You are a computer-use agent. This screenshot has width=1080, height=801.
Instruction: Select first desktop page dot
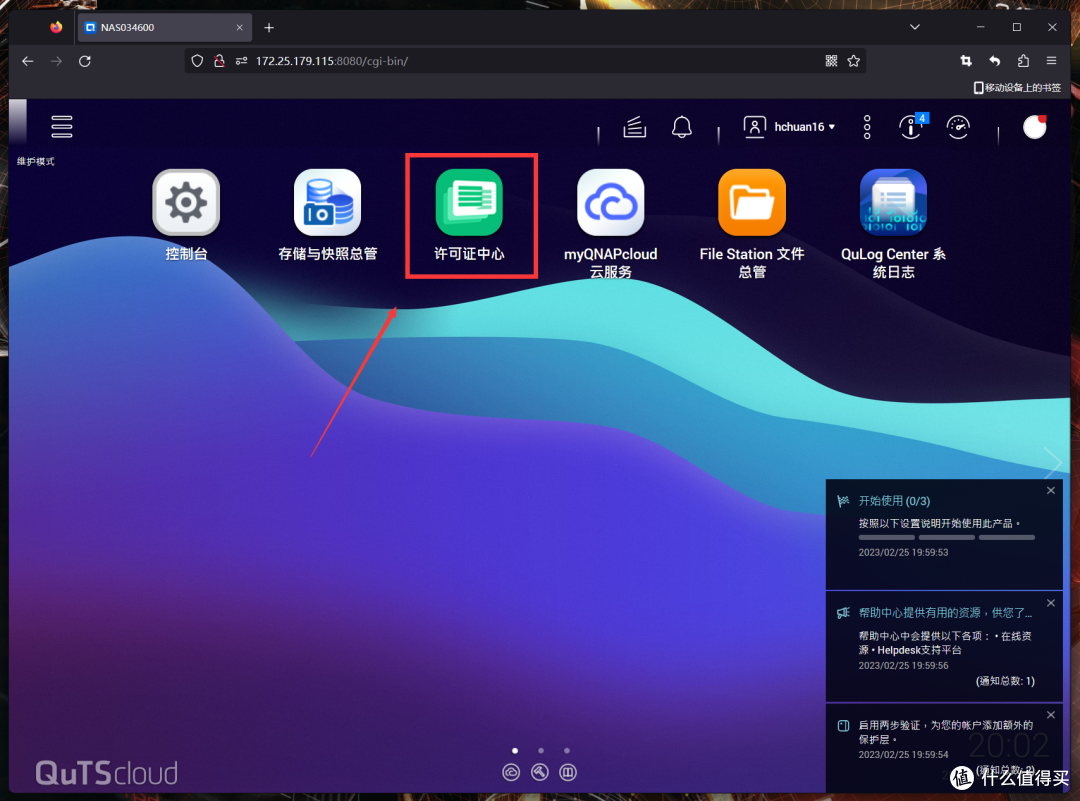[x=515, y=751]
